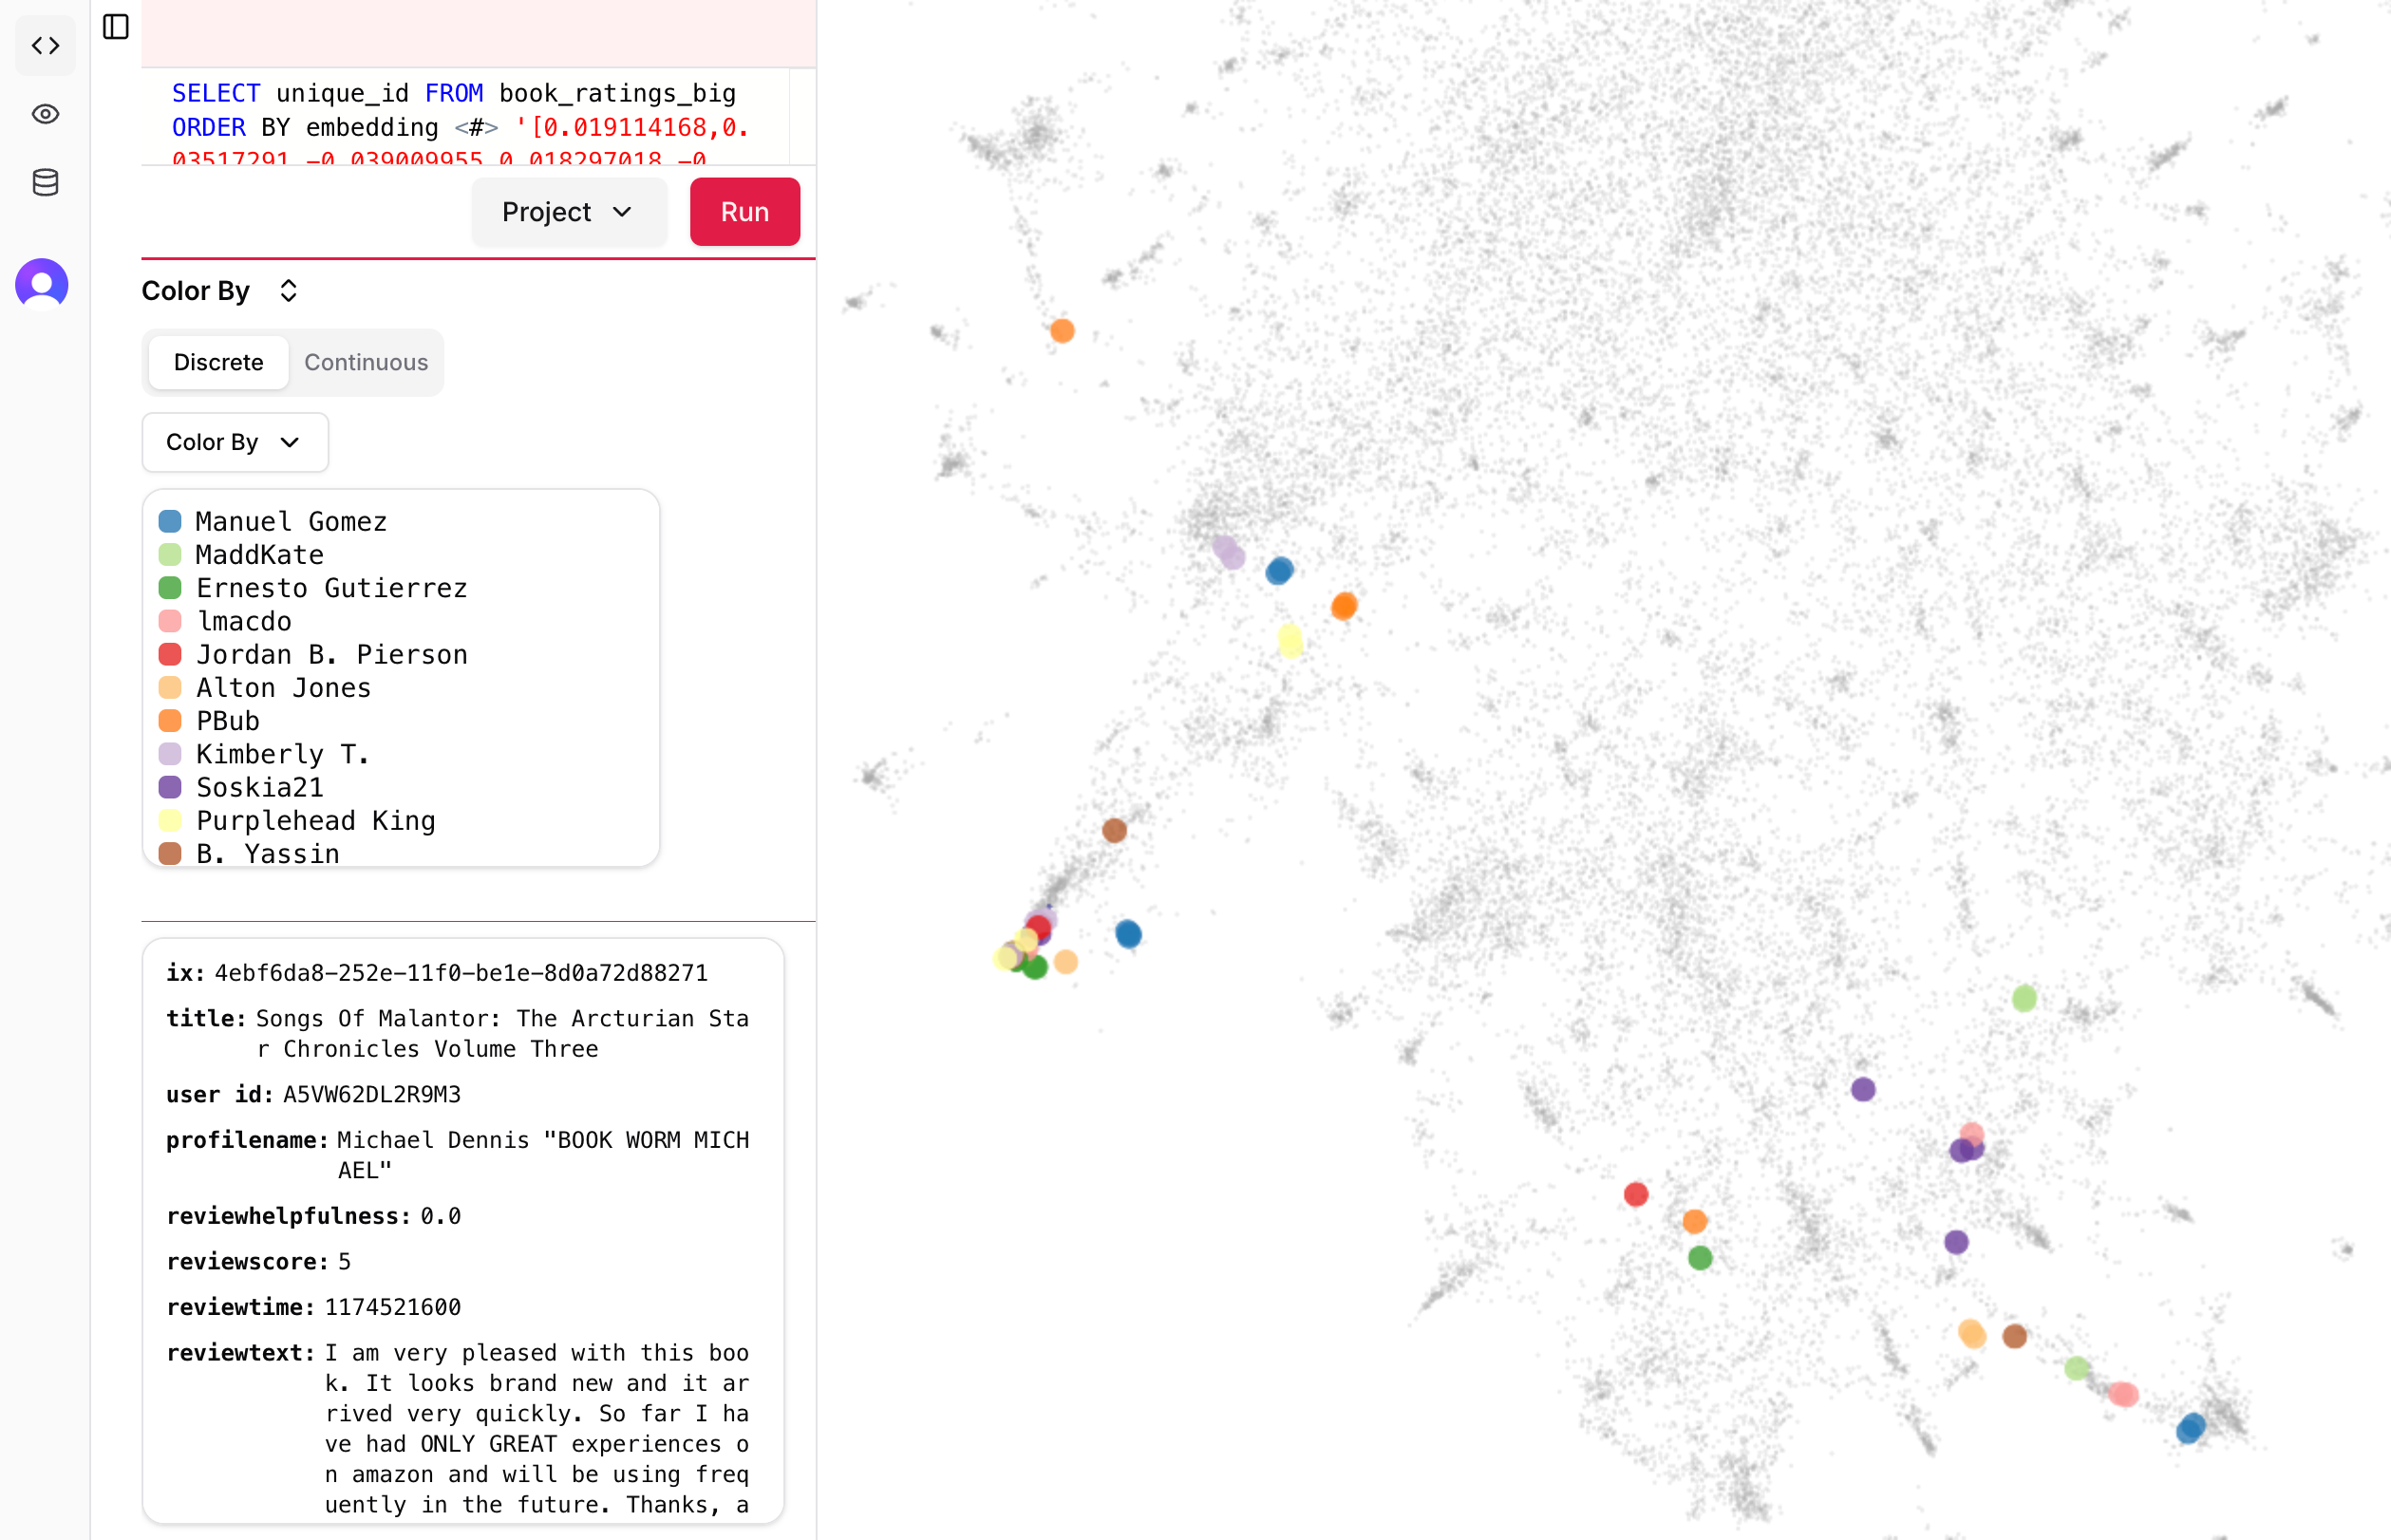Click chevron on Project button
Viewport: 2391px width, 1540px height.
coord(622,212)
